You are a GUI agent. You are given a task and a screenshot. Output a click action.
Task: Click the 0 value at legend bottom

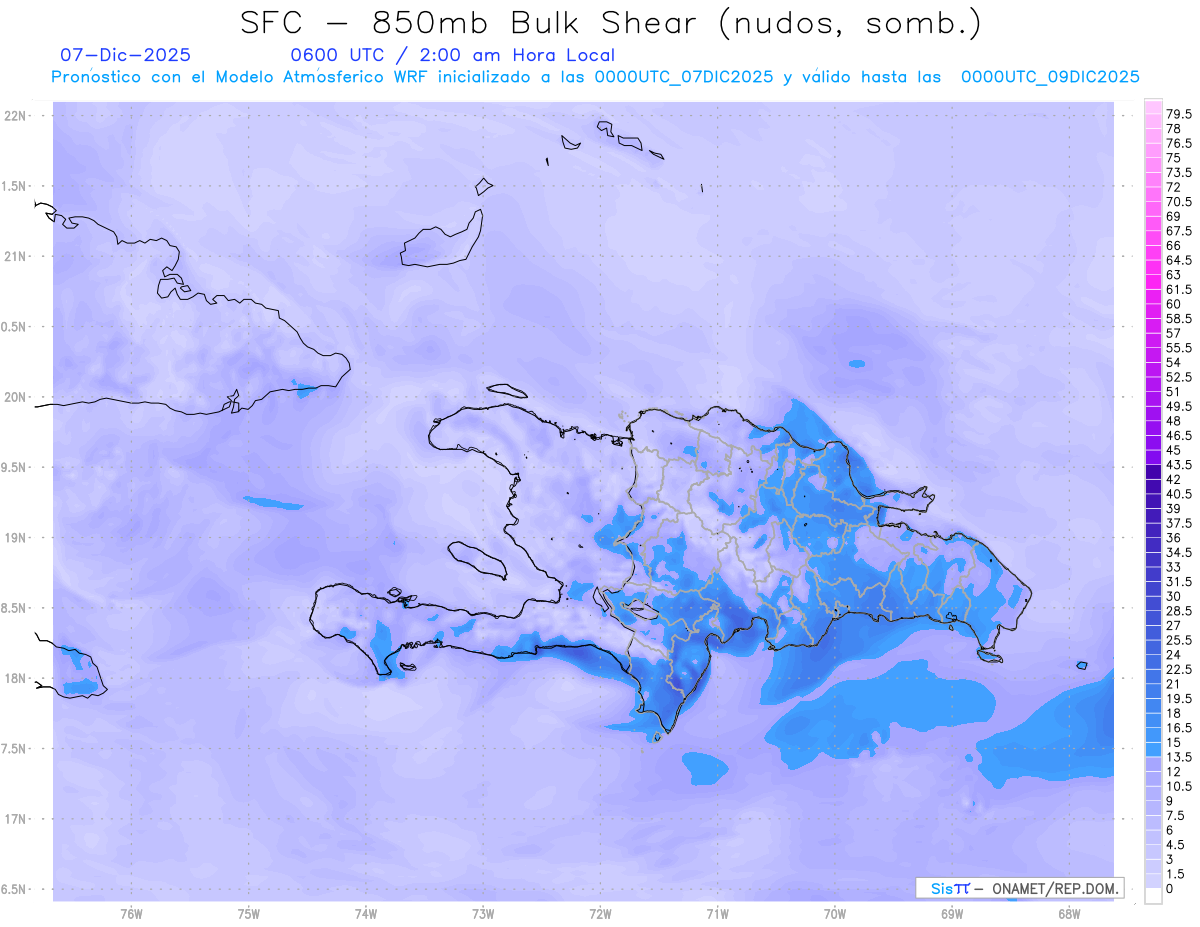click(x=1170, y=888)
